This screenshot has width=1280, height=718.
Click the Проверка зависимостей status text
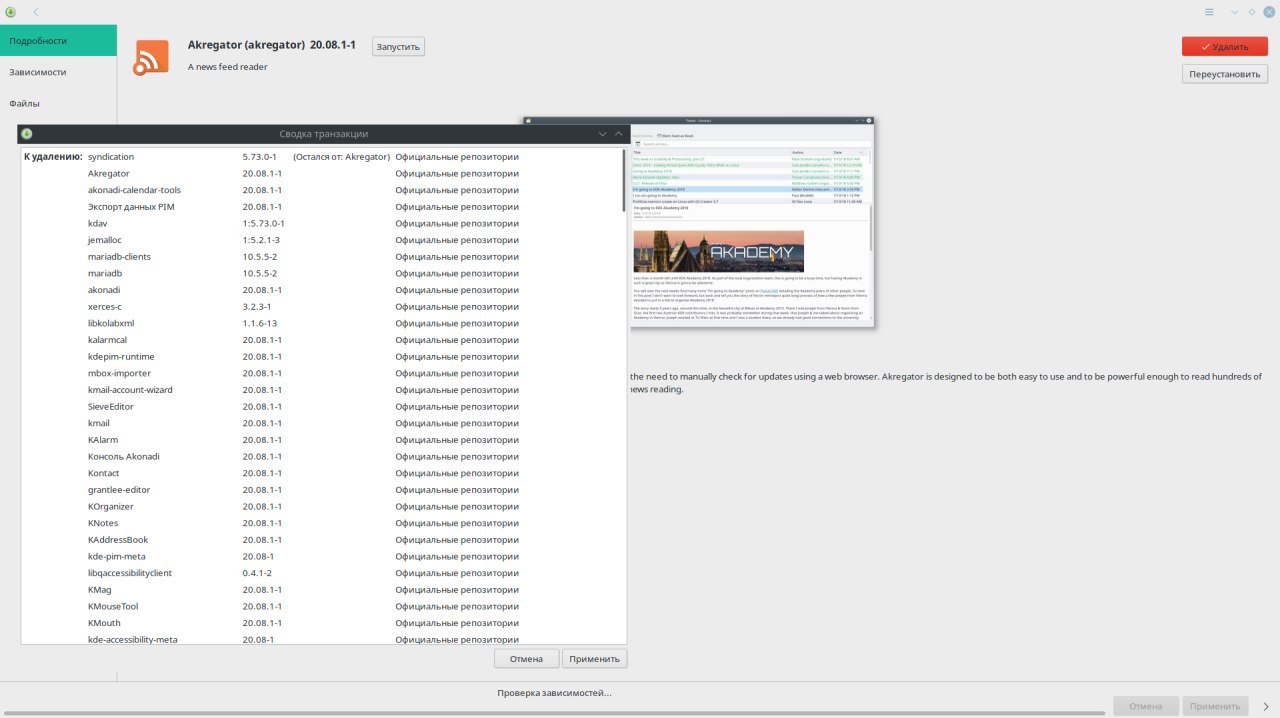pyautogui.click(x=554, y=693)
